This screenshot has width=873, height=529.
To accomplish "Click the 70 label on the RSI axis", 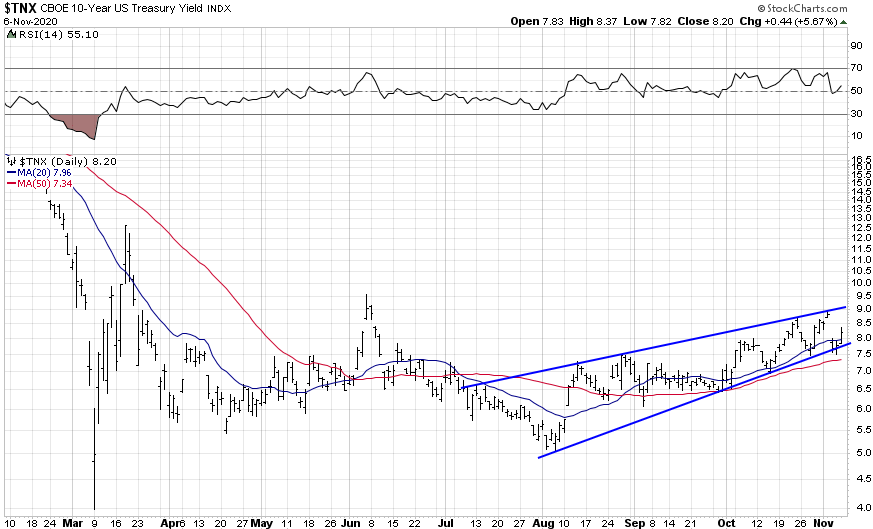I will pos(857,68).
